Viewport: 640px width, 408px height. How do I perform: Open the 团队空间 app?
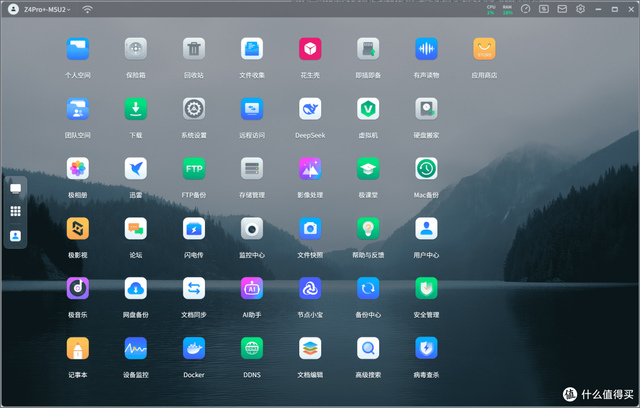[78, 109]
